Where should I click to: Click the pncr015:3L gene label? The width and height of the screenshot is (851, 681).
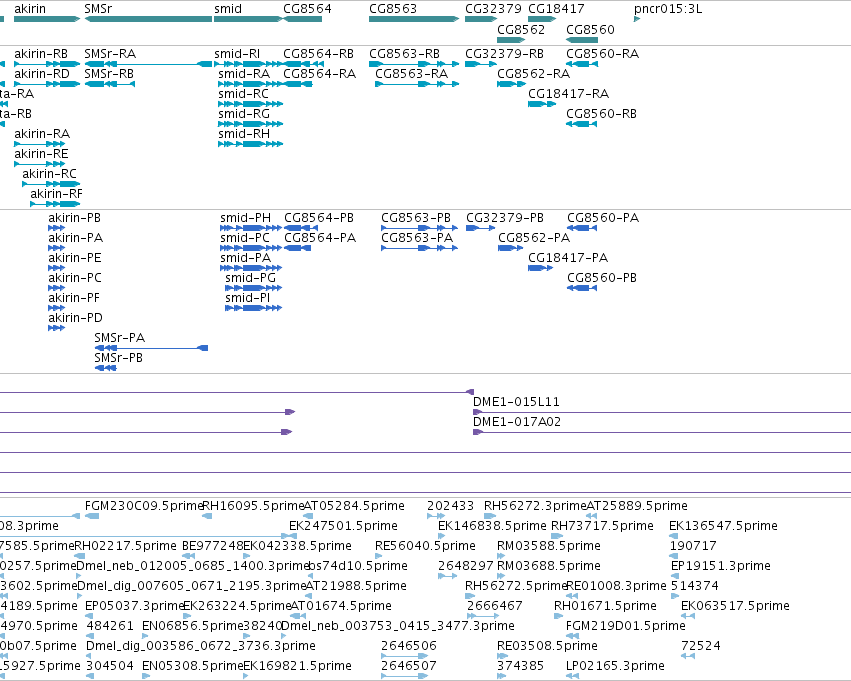668,9
